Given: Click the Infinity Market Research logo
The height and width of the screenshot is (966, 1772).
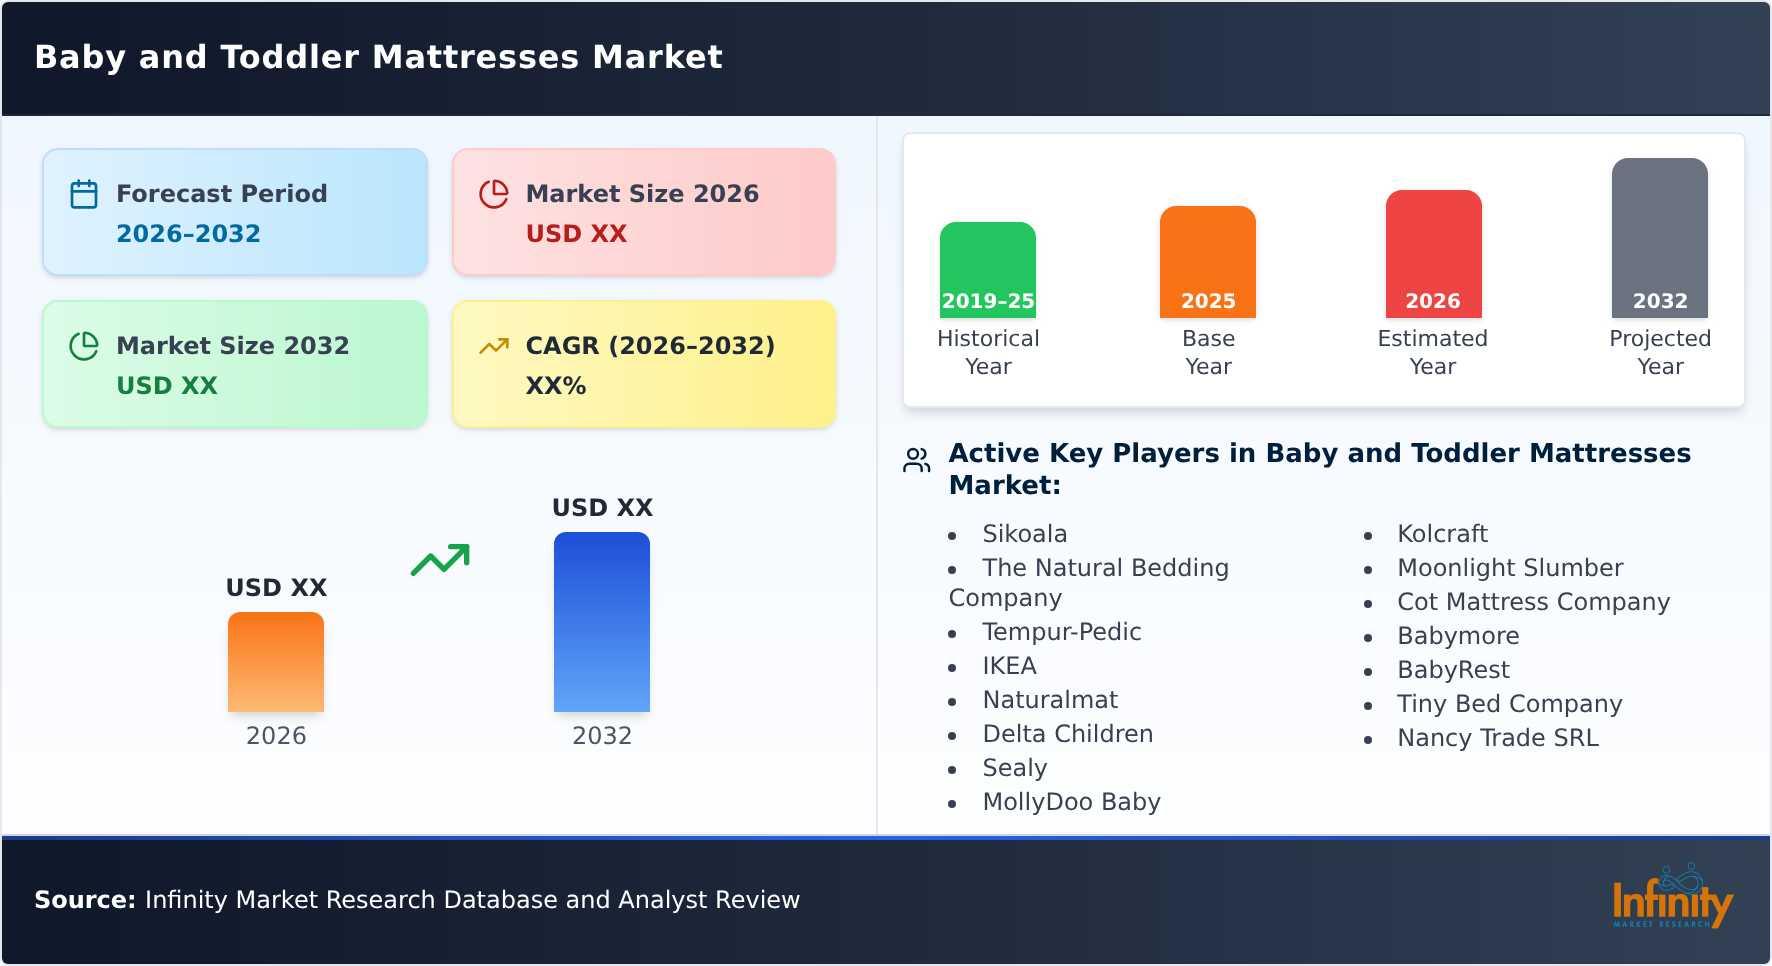Looking at the screenshot, I should [1672, 896].
